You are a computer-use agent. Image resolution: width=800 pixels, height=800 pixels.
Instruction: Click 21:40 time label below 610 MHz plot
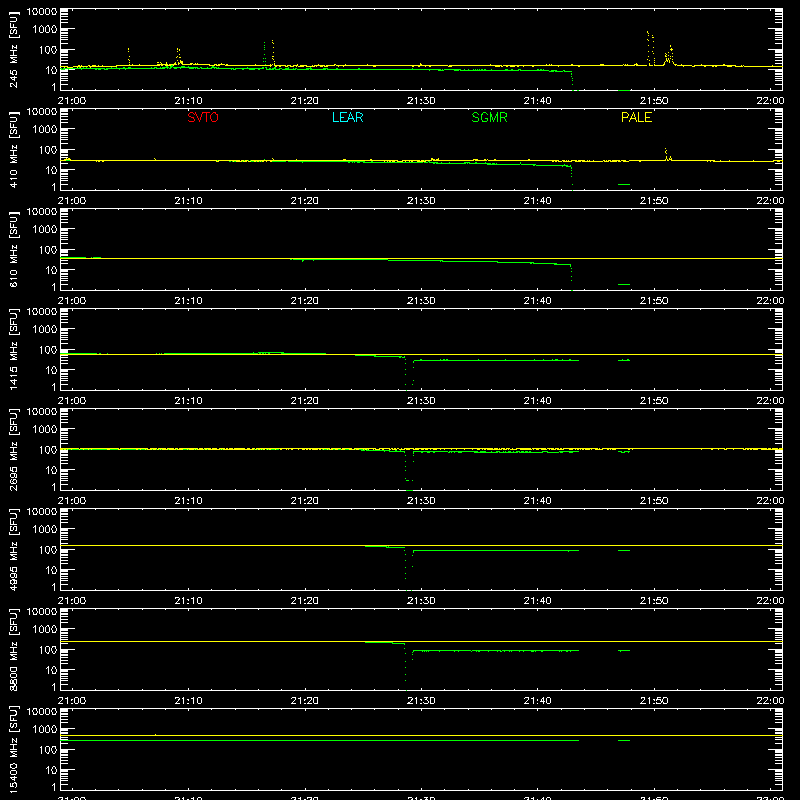[x=538, y=301]
